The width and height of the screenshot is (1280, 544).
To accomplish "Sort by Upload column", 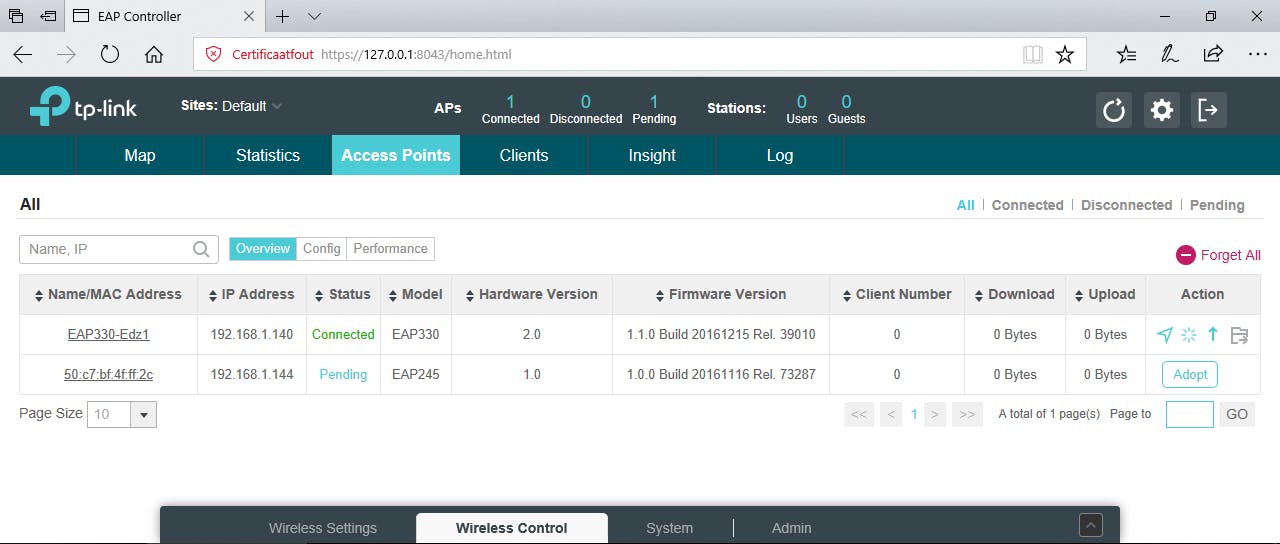I will 1104,295.
